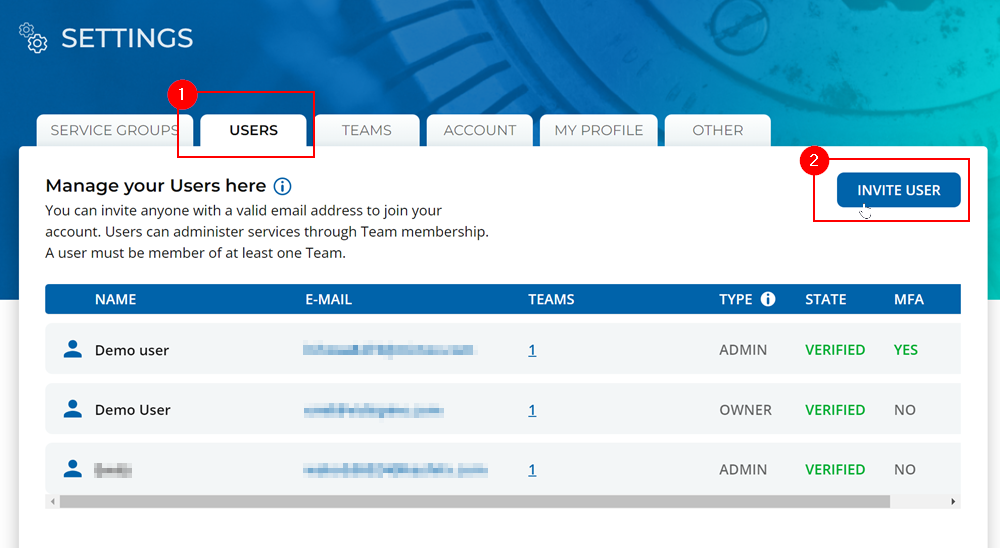Select the Users tab

pos(254,131)
